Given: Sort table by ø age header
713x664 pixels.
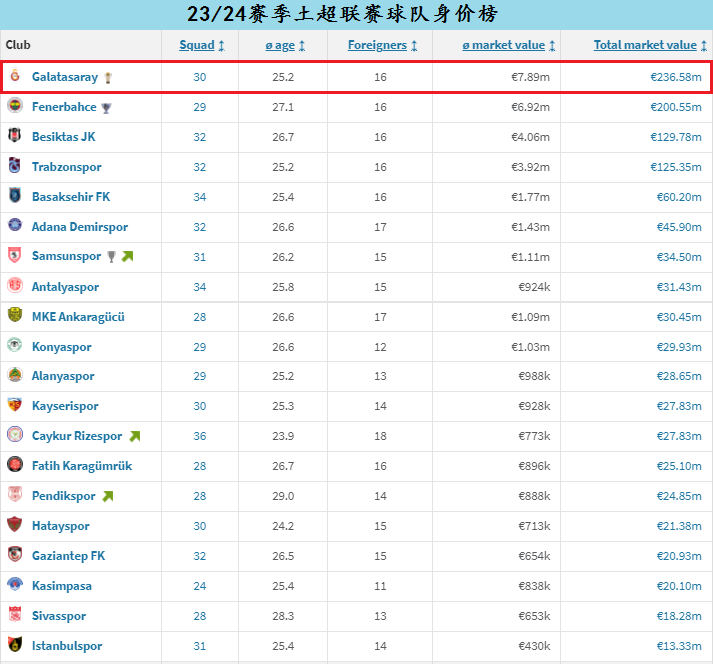Looking at the screenshot, I should pyautogui.click(x=285, y=45).
